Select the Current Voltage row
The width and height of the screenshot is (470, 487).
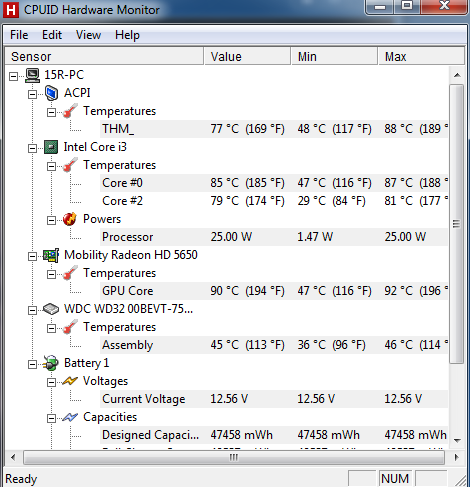coord(274,399)
